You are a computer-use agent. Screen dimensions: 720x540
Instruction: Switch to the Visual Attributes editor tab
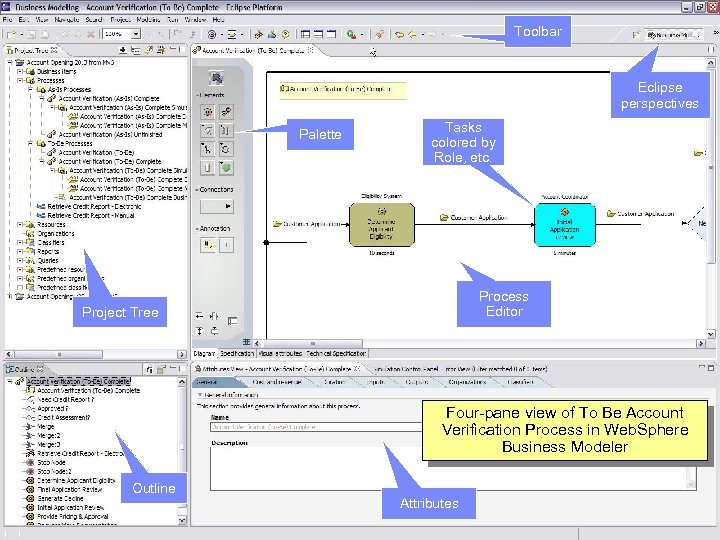tap(280, 354)
